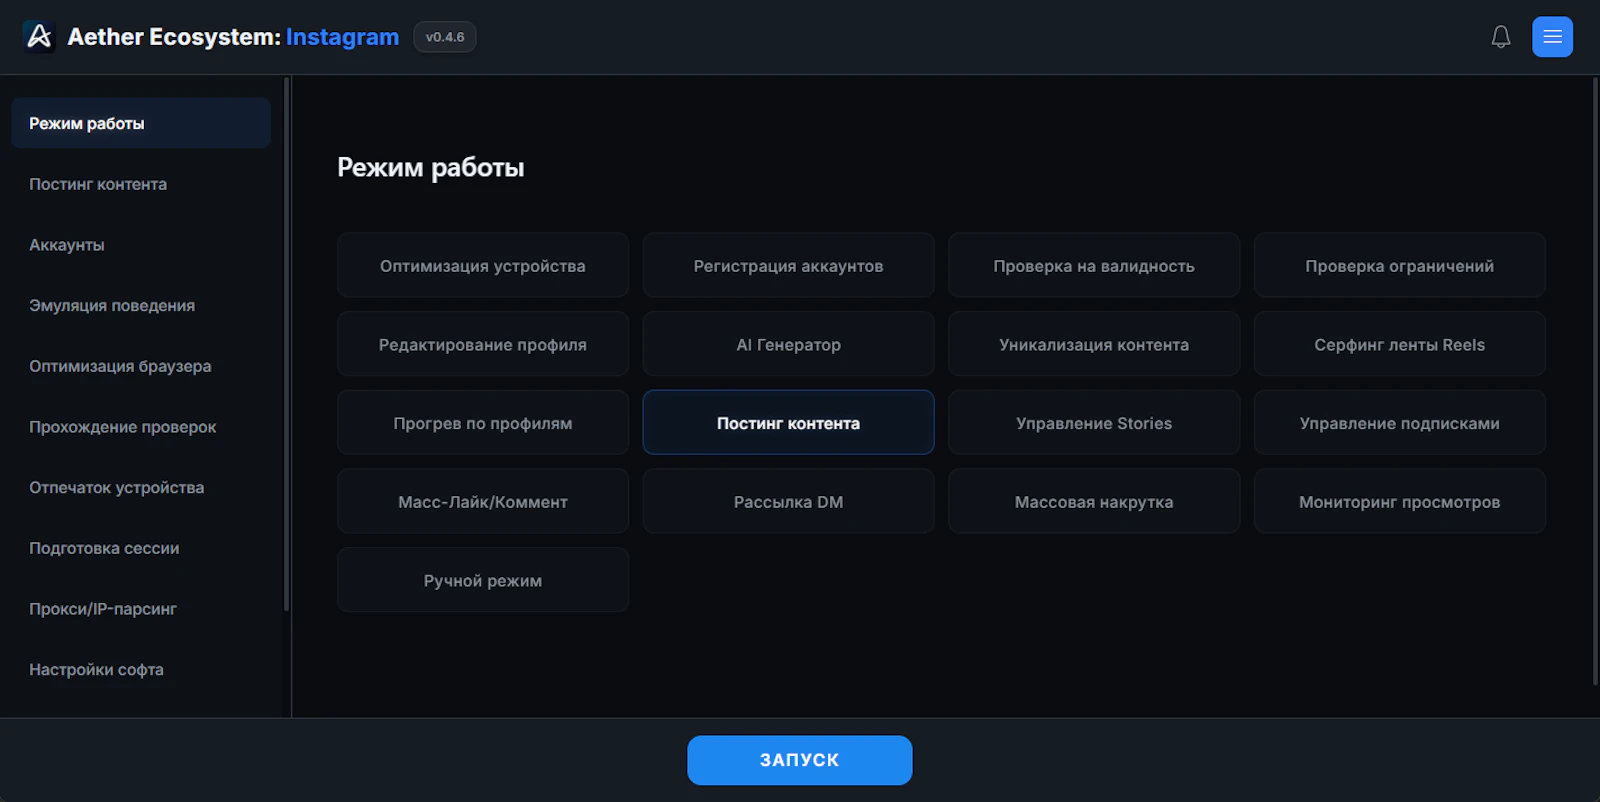Choose Ручной режим mode

tap(483, 580)
